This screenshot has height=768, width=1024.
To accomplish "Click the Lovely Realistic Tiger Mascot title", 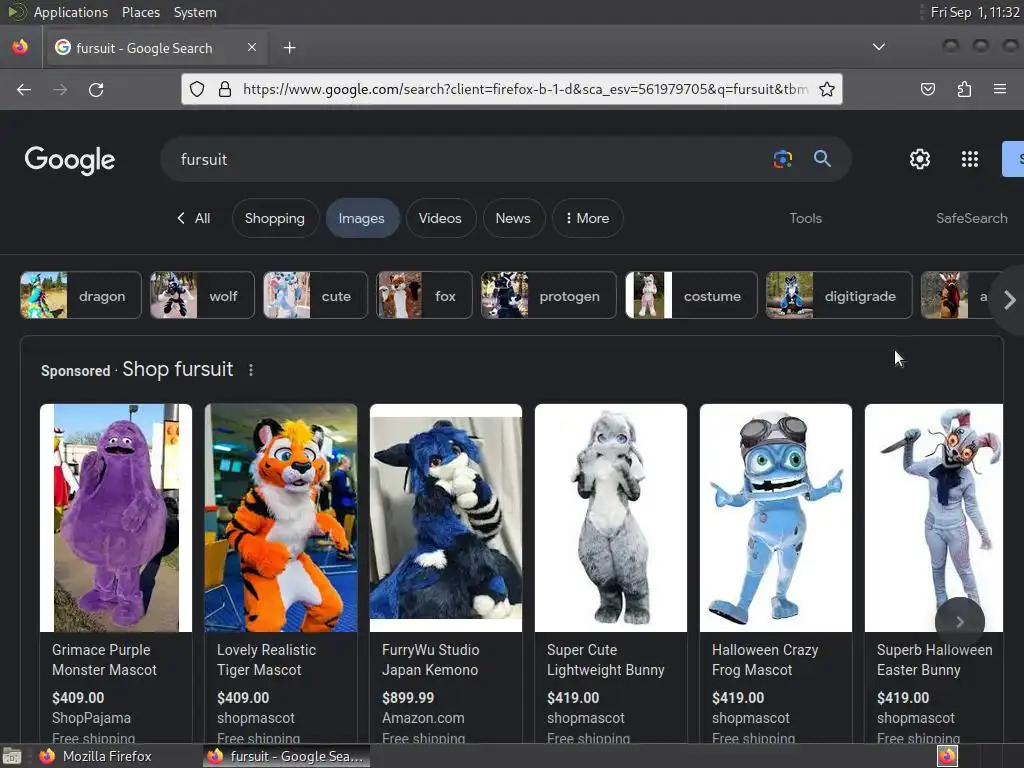I will click(266, 660).
